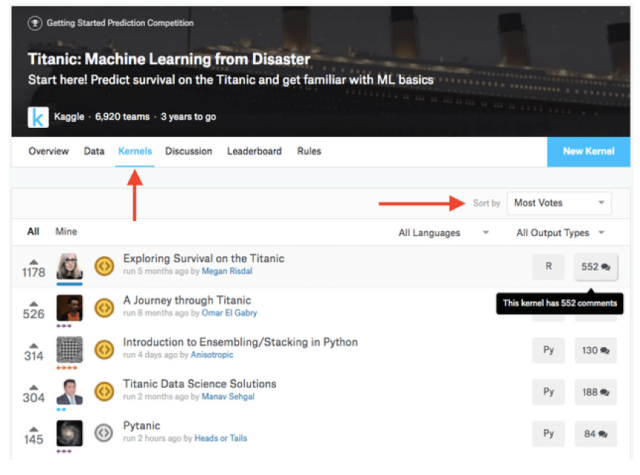Viewport: 640px width, 475px height.
Task: Open Manav Sehgal's avatar
Action: pyautogui.click(x=69, y=392)
